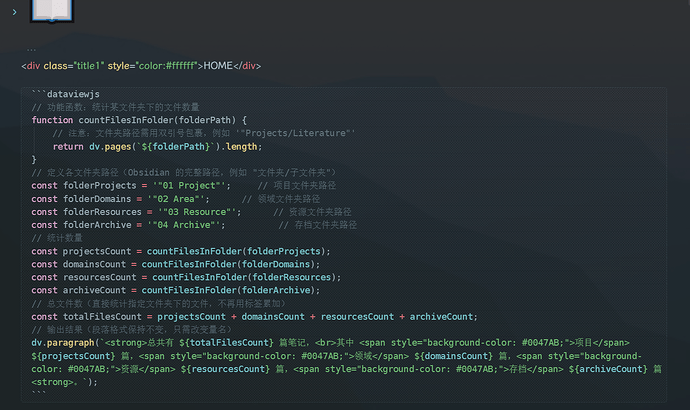Click the ${projectsCount} placeholder text
The height and width of the screenshot is (410, 690).
tap(73, 356)
